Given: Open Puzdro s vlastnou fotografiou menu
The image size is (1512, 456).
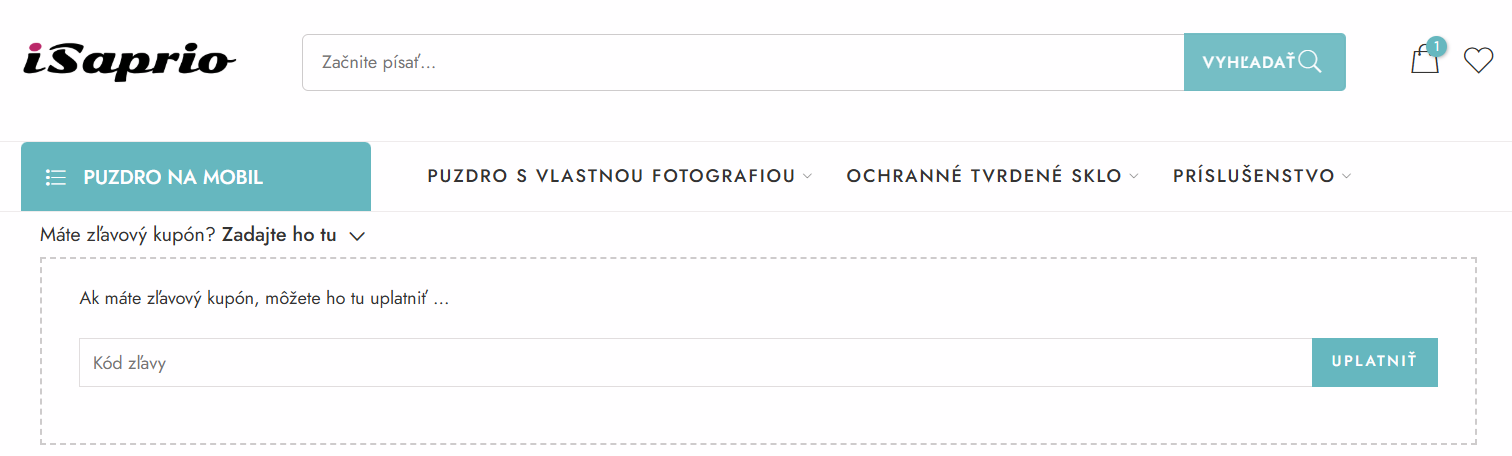Looking at the screenshot, I should pyautogui.click(x=611, y=177).
